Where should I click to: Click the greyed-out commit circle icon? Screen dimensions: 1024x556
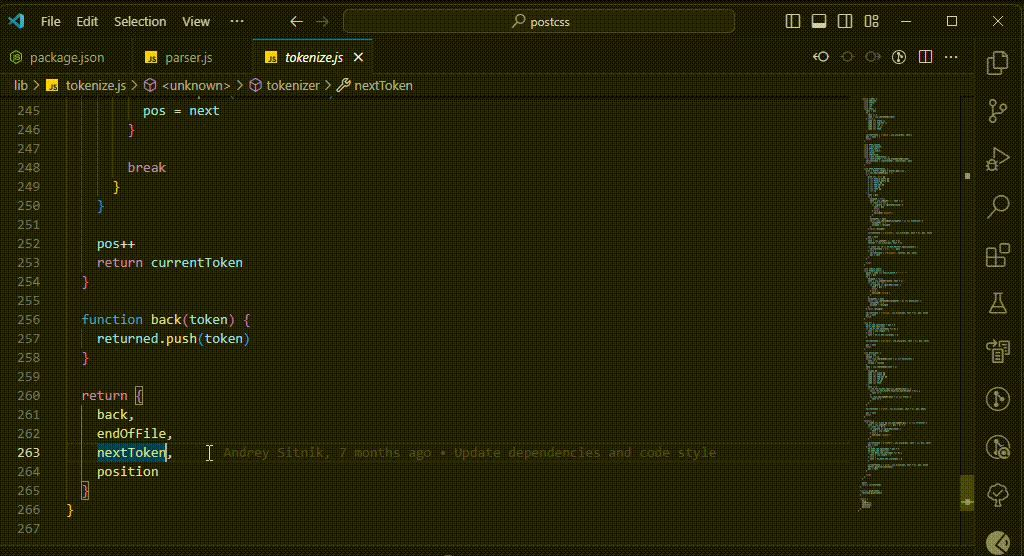(x=848, y=57)
